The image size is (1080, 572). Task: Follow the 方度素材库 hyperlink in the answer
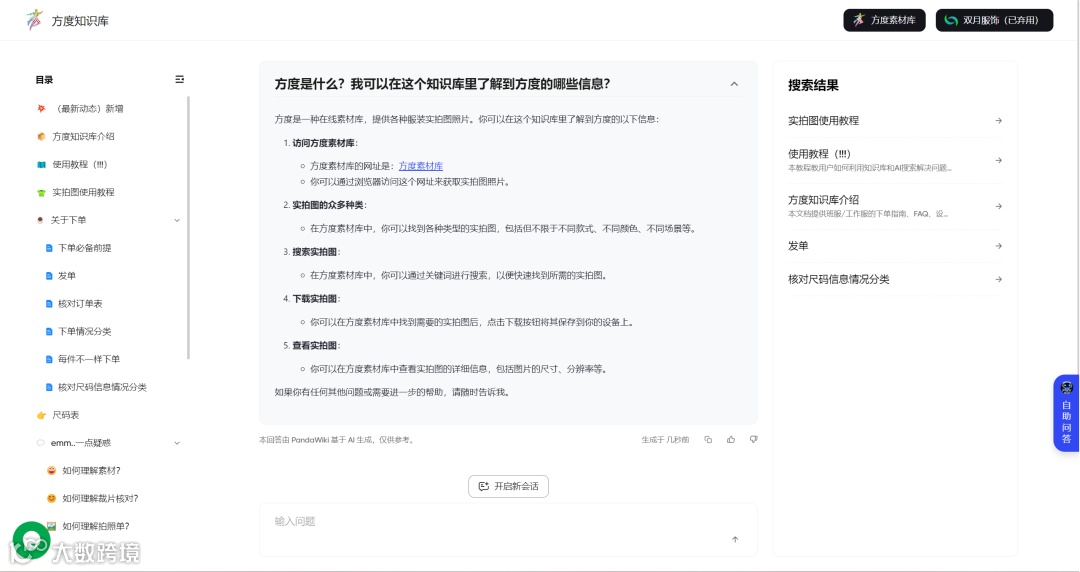tap(421, 166)
